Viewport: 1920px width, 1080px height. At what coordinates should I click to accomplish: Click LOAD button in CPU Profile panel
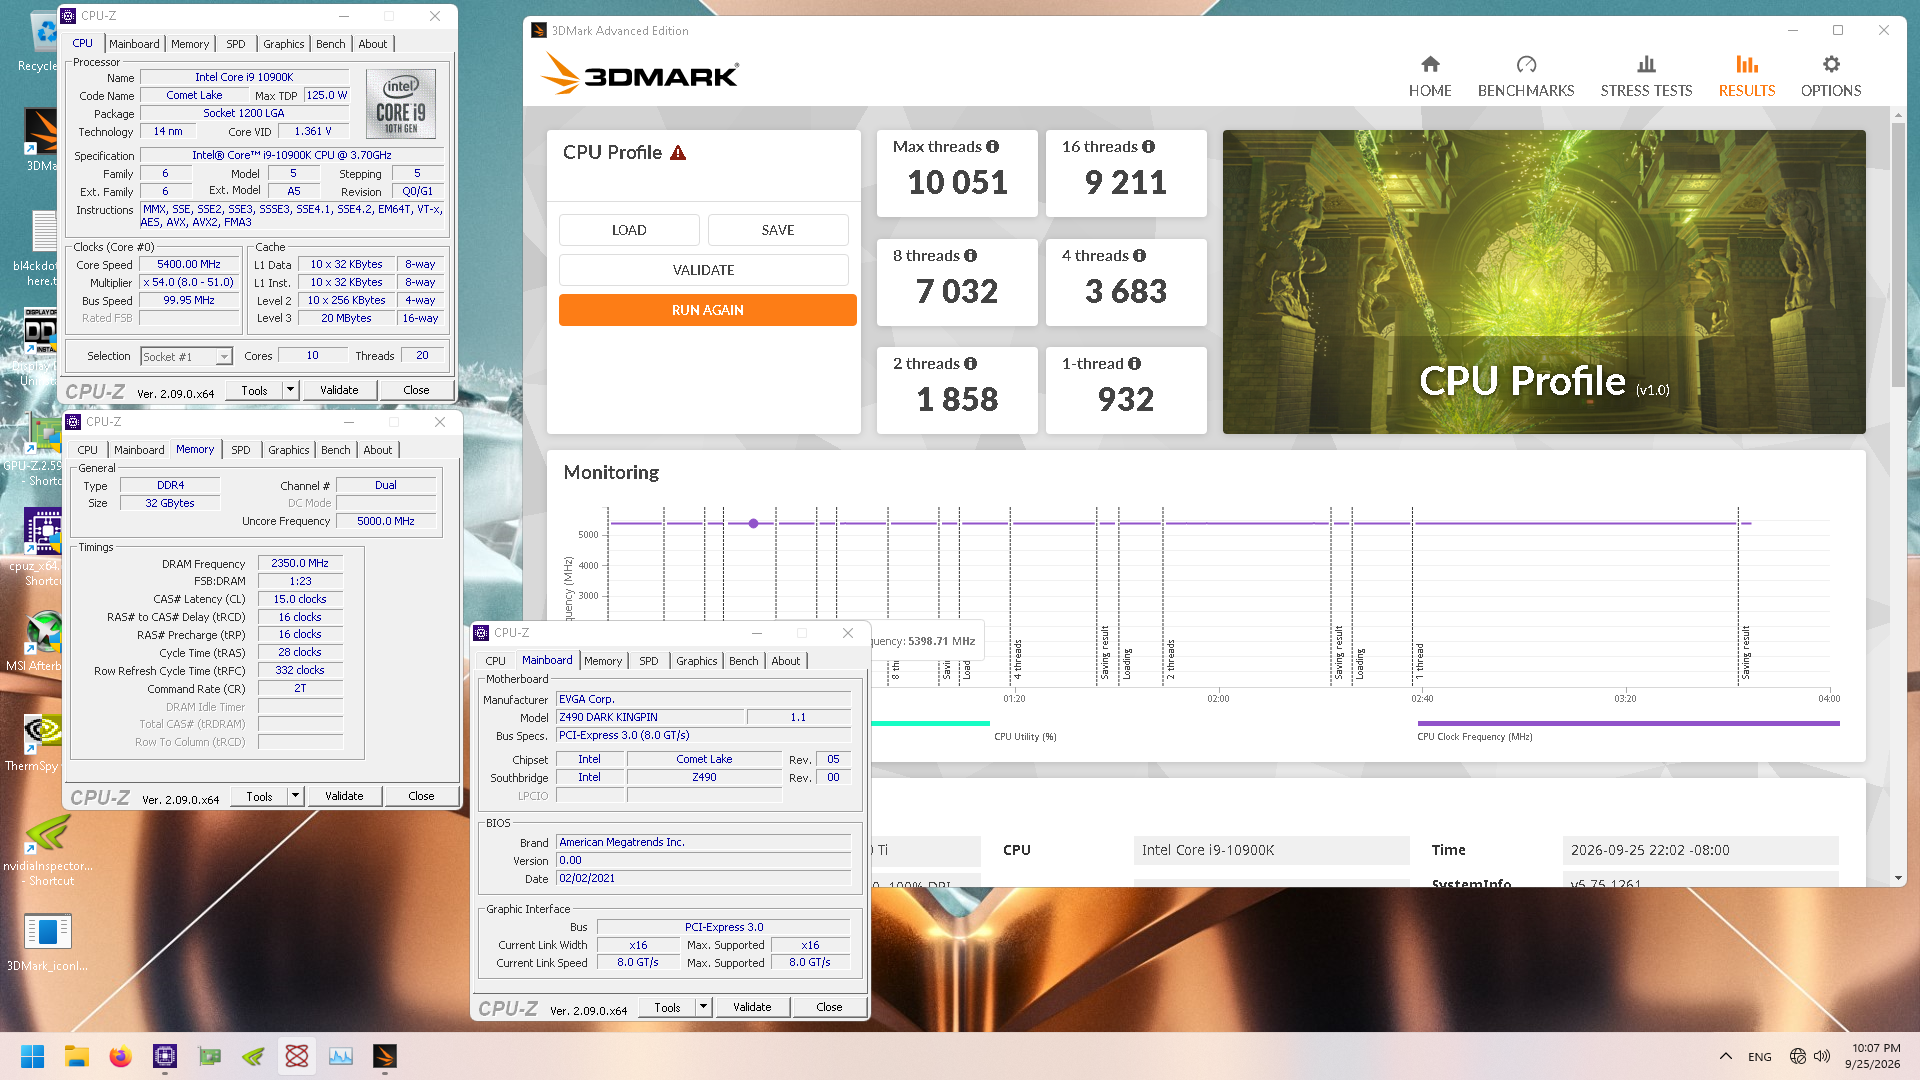coord(629,230)
